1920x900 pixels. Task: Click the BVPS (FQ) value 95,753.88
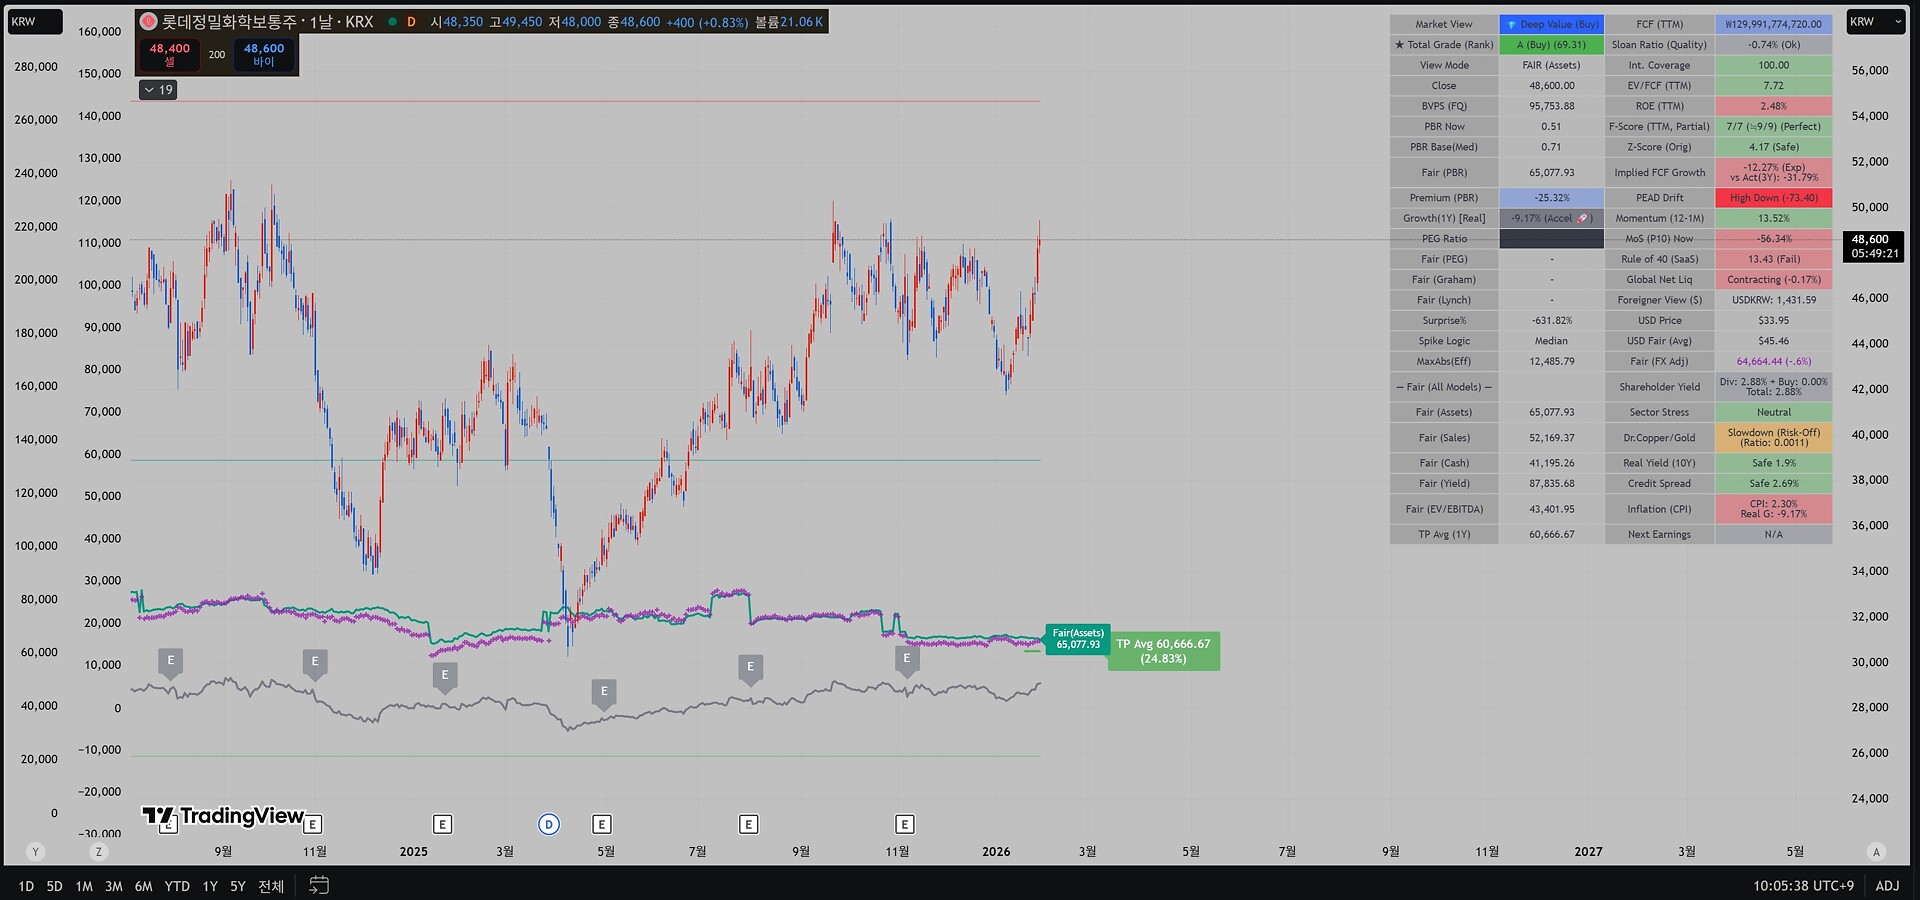tap(1552, 106)
